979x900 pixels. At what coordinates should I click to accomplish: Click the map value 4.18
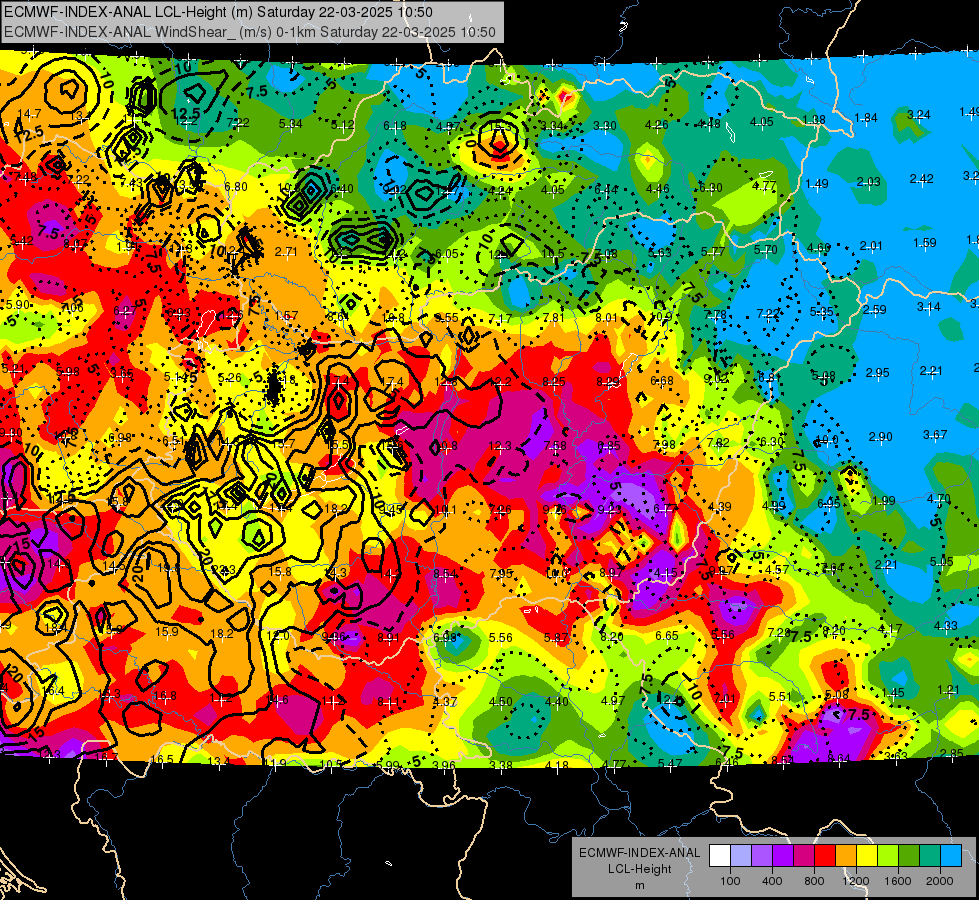coord(557,765)
